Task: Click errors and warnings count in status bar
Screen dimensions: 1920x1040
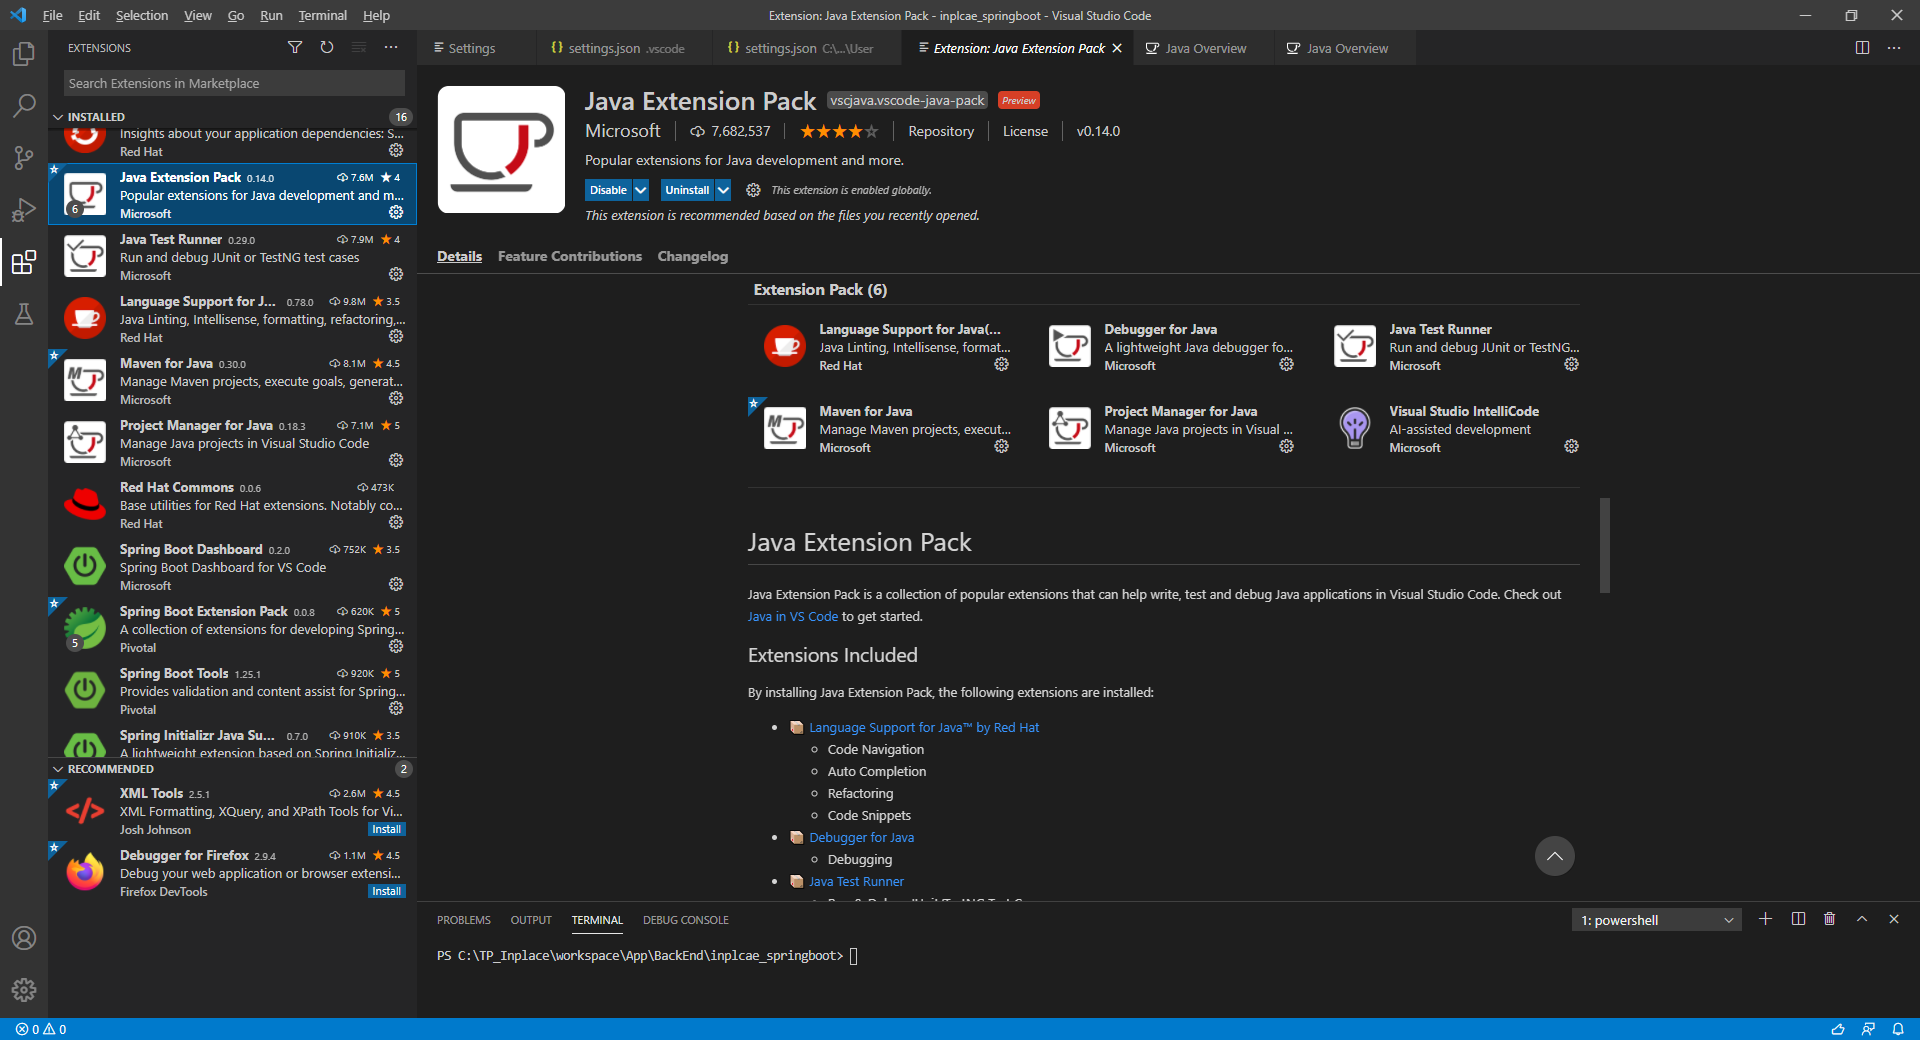Action: 41,1029
